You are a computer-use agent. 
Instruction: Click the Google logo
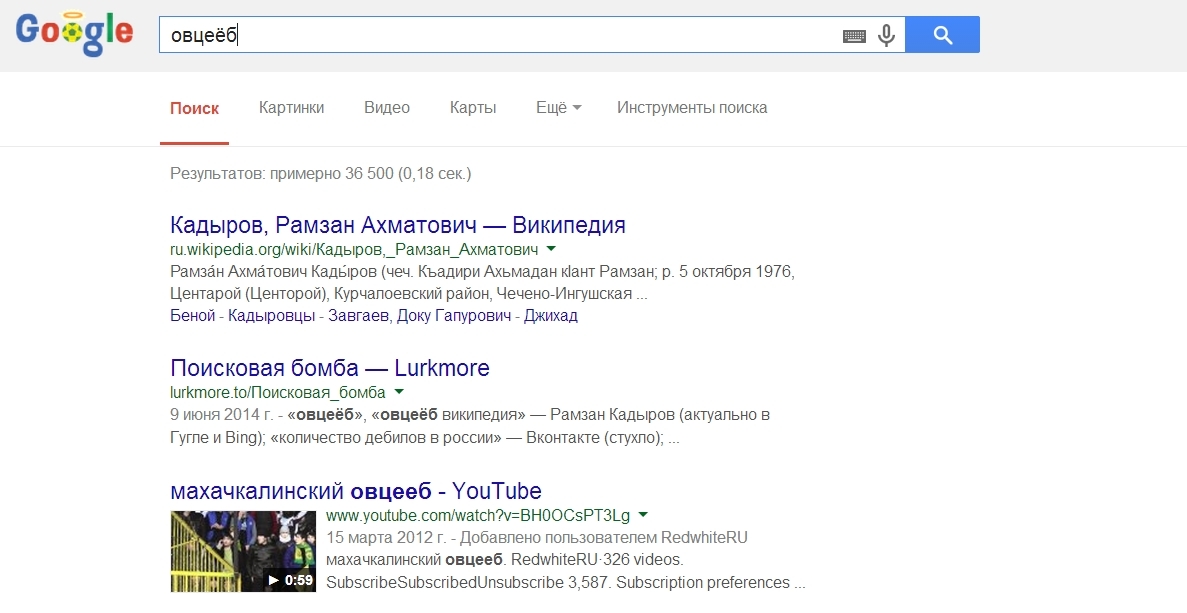[x=74, y=34]
